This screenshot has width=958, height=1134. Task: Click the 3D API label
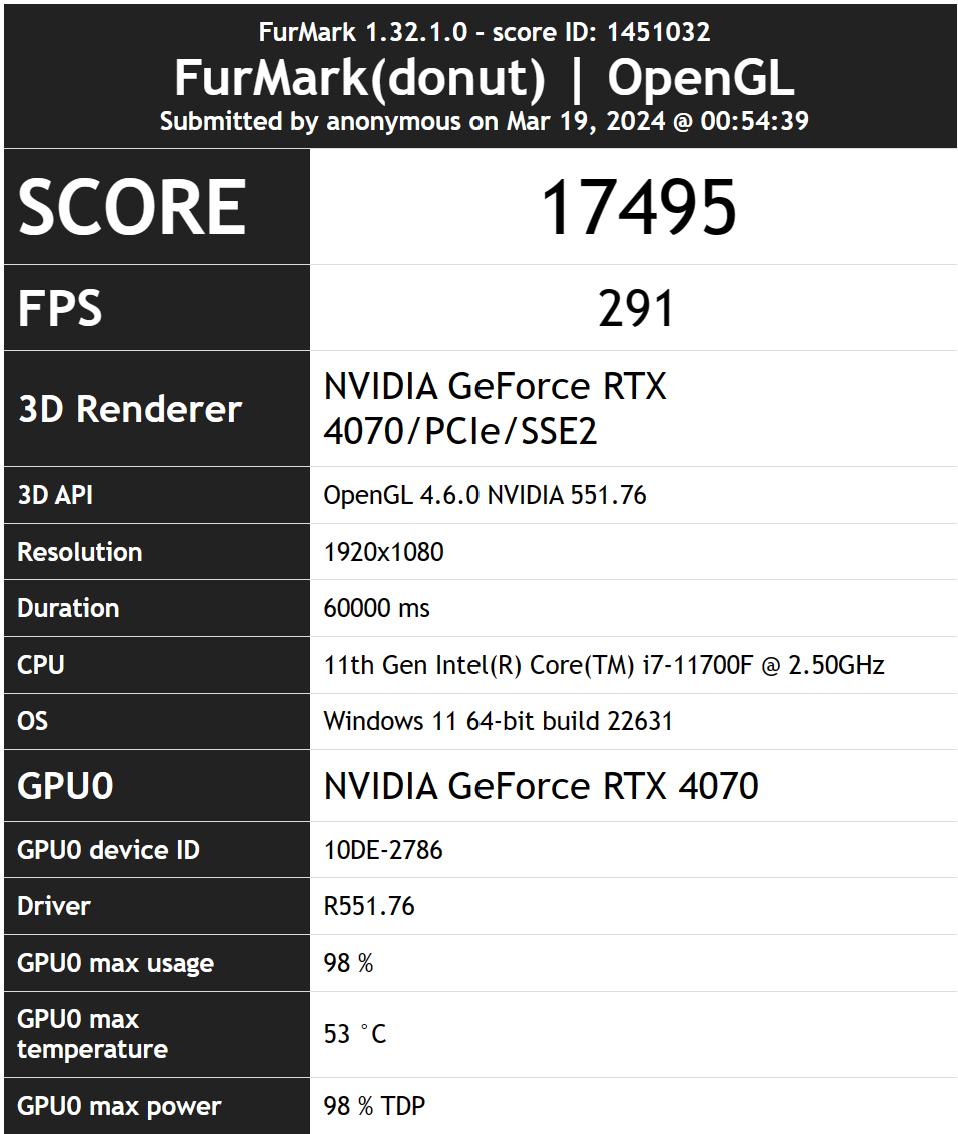[x=55, y=495]
